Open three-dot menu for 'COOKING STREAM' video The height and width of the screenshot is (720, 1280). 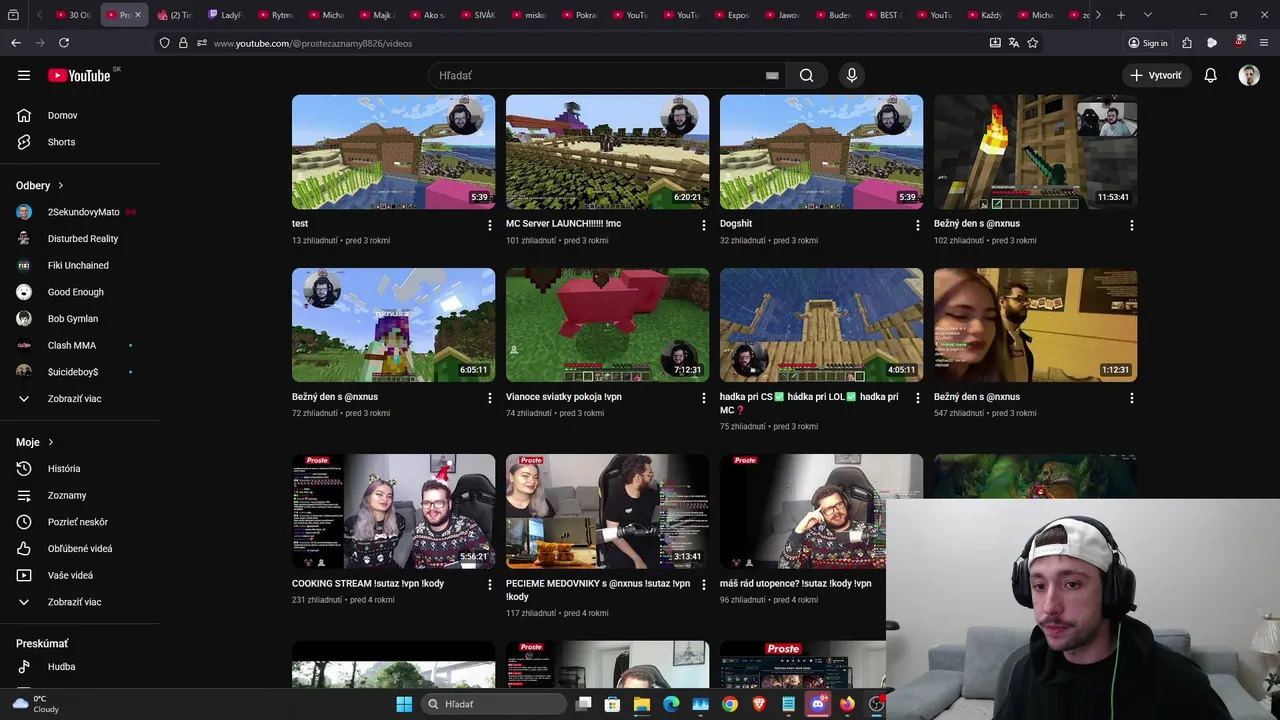(489, 584)
